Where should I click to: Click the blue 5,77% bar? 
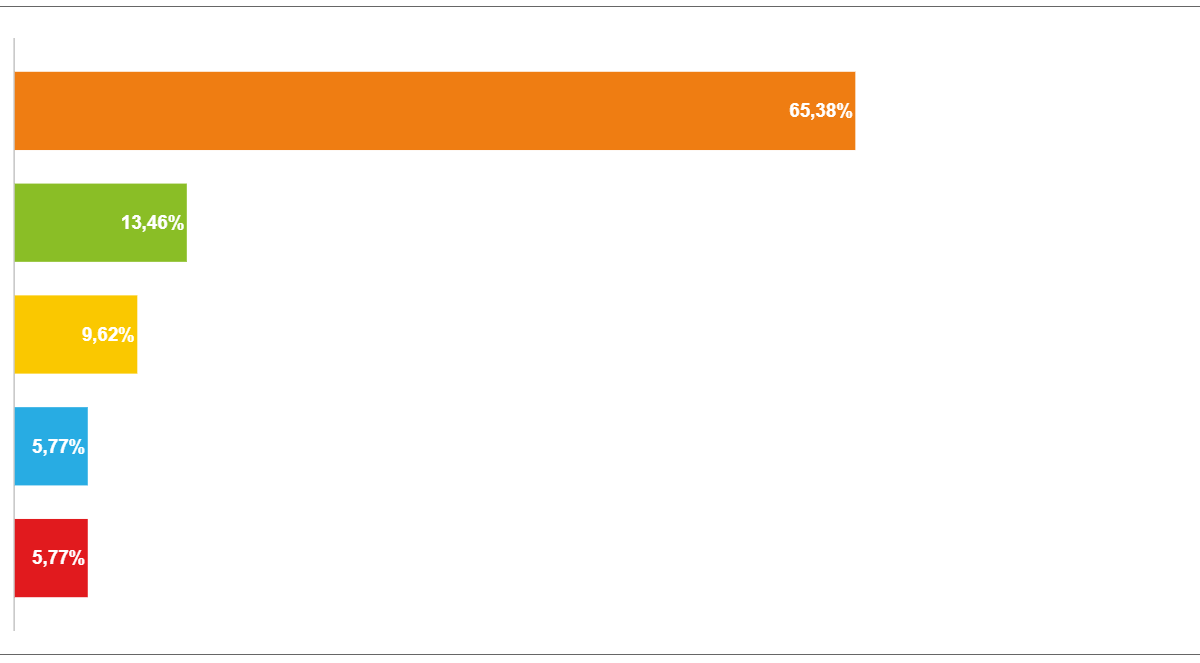coord(51,447)
